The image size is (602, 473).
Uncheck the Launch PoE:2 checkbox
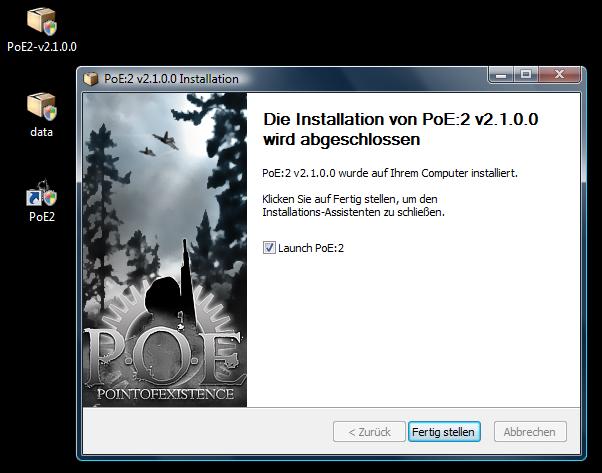click(269, 248)
